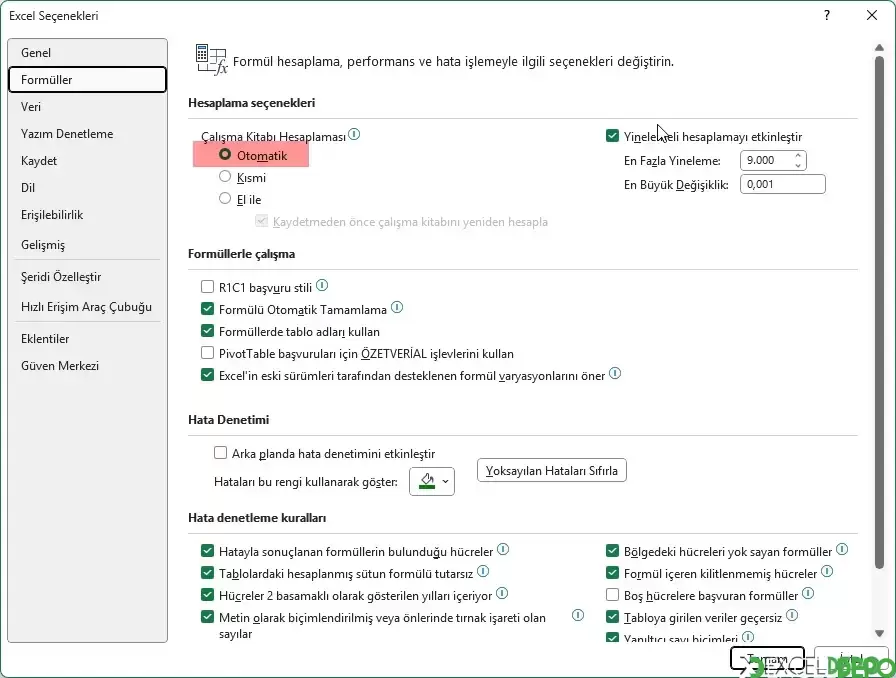
Task: Open the Genel options category
Action: (87, 53)
